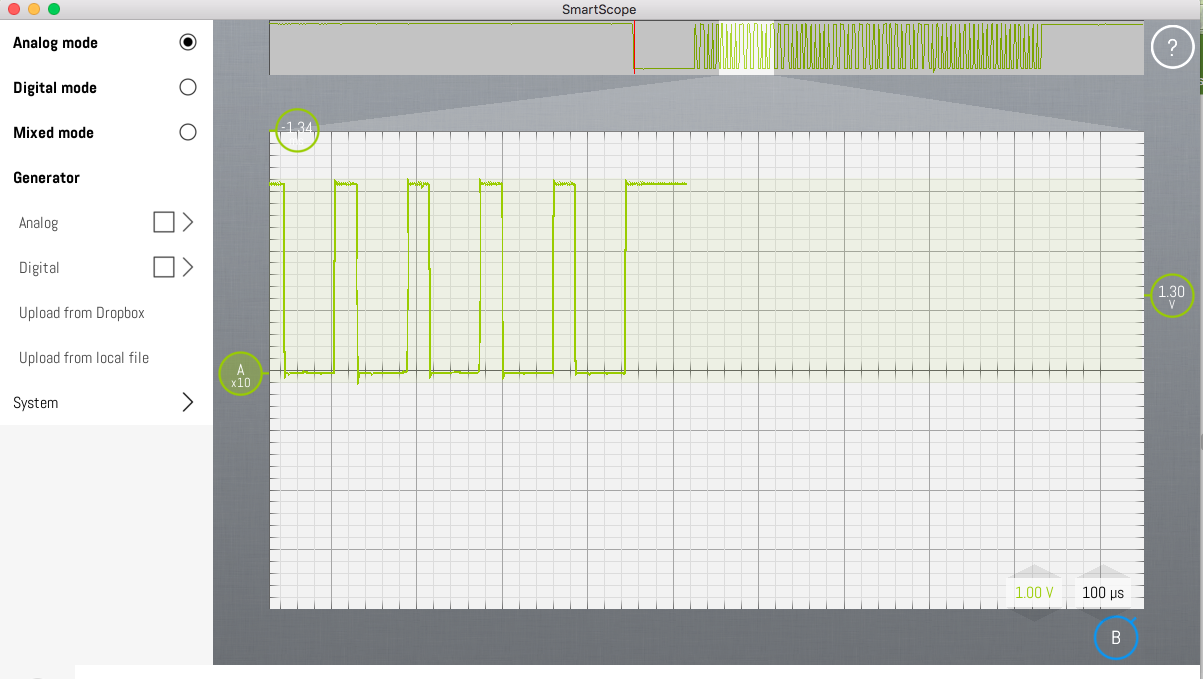Image resolution: width=1203 pixels, height=679 pixels.
Task: Expand the System menu chevron
Action: click(187, 402)
